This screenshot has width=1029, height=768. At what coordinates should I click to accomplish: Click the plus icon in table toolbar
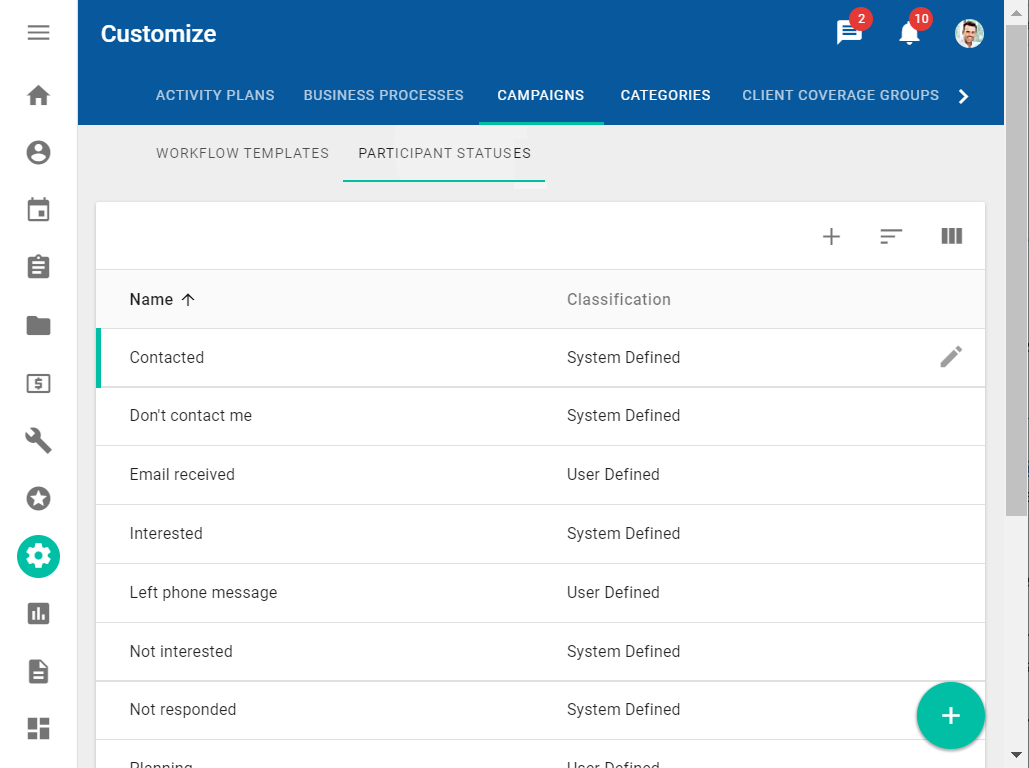coord(831,236)
